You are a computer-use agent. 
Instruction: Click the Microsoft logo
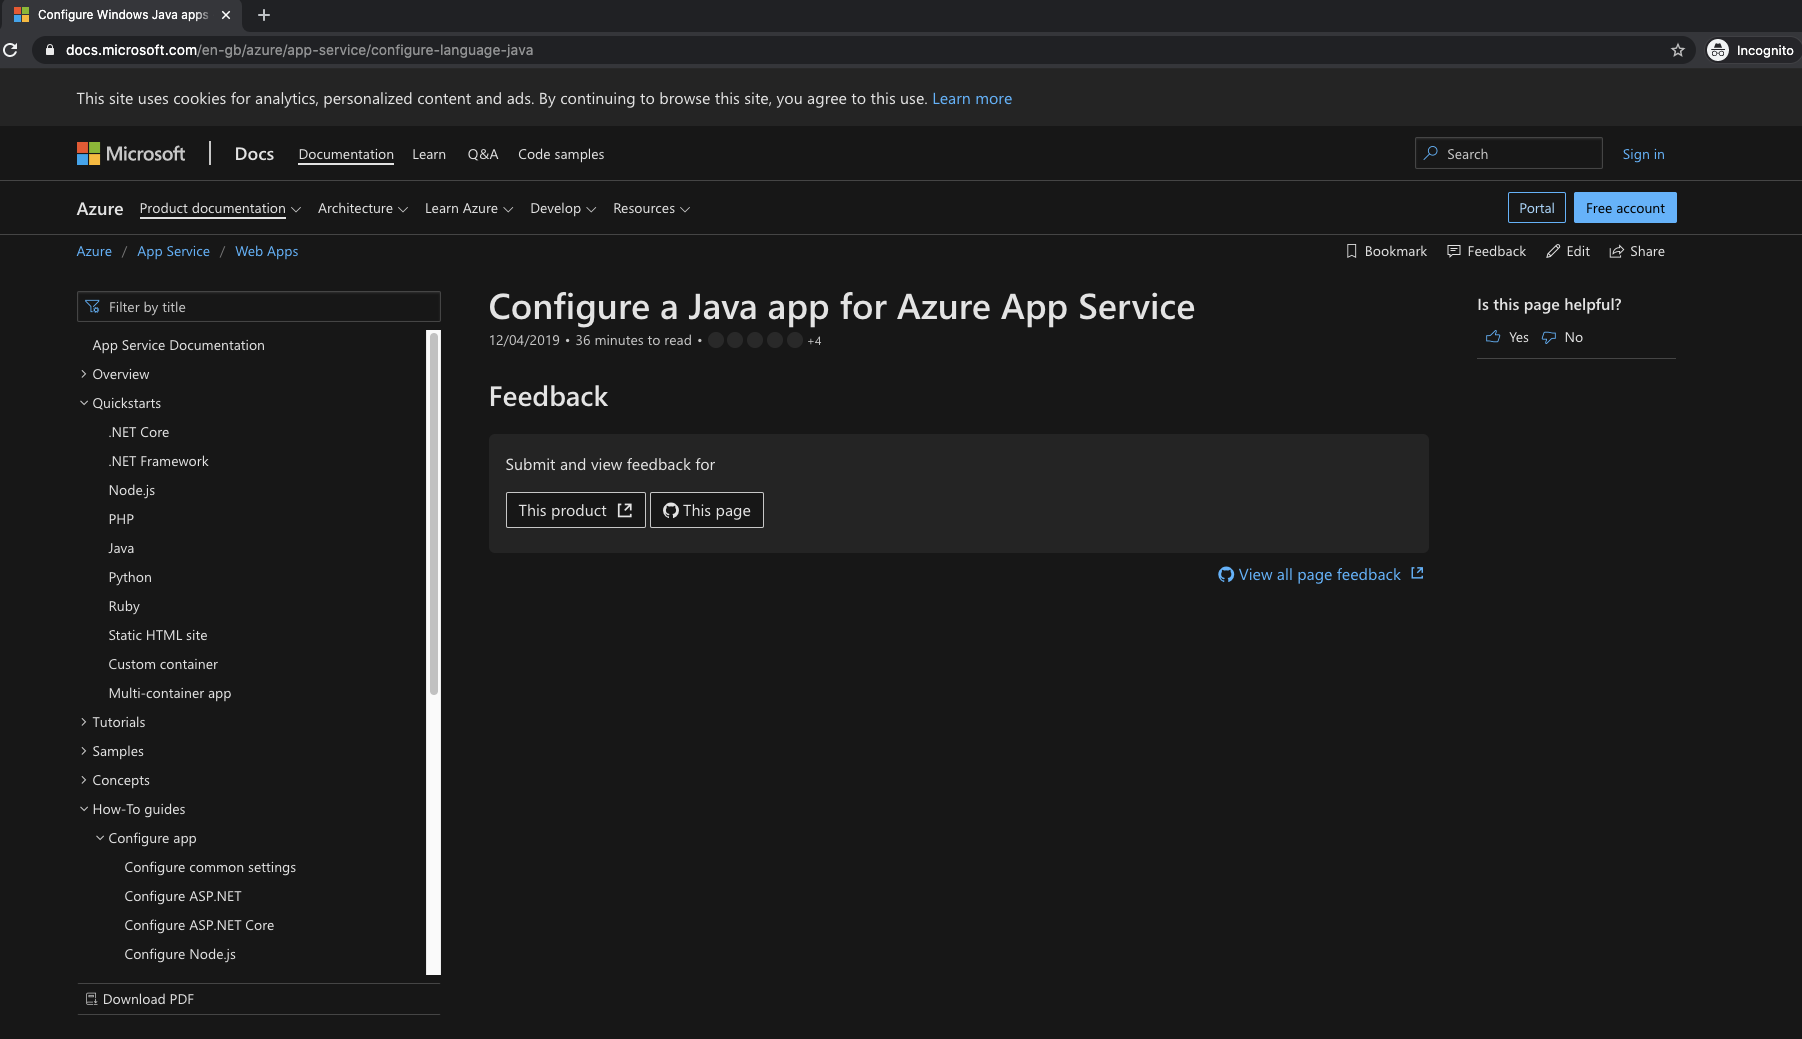coord(131,154)
